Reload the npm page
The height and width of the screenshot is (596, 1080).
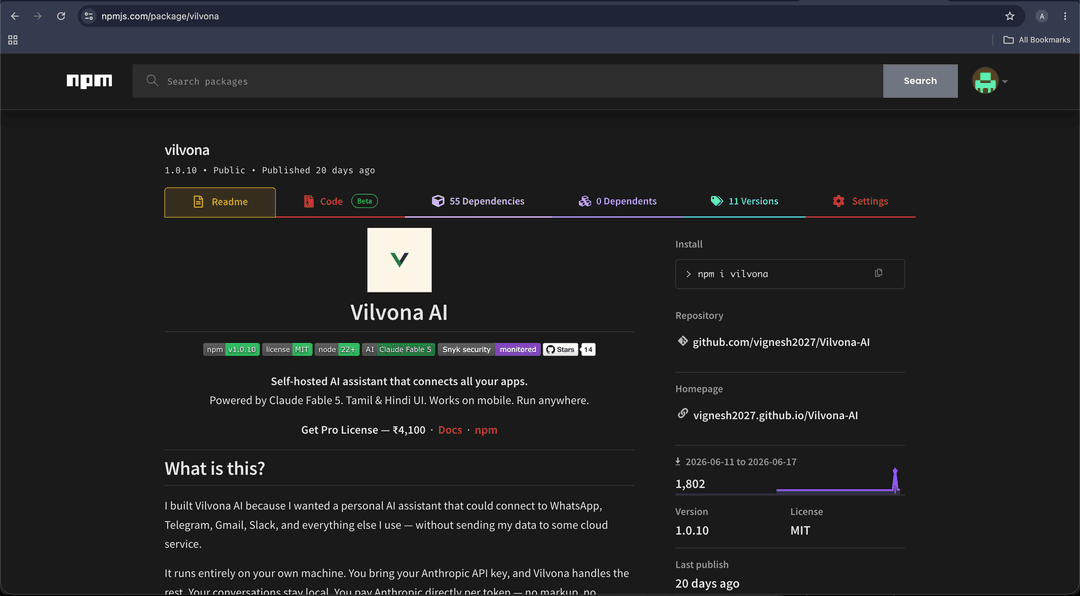point(61,16)
